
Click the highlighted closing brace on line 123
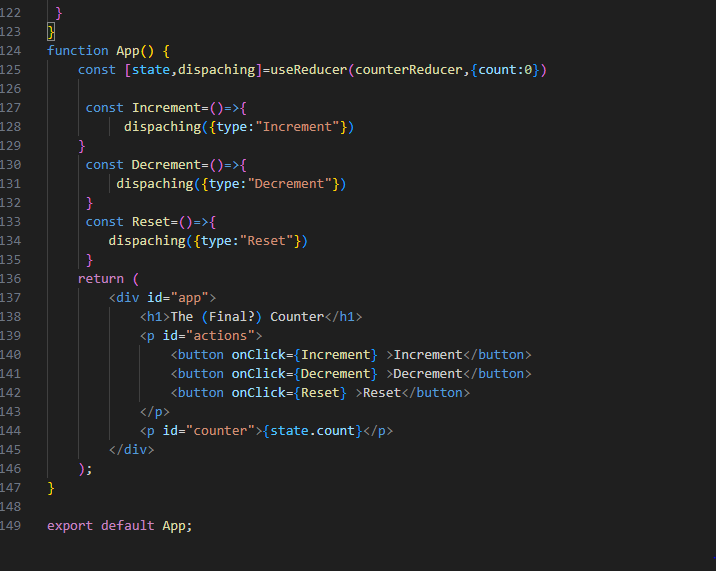coord(51,32)
